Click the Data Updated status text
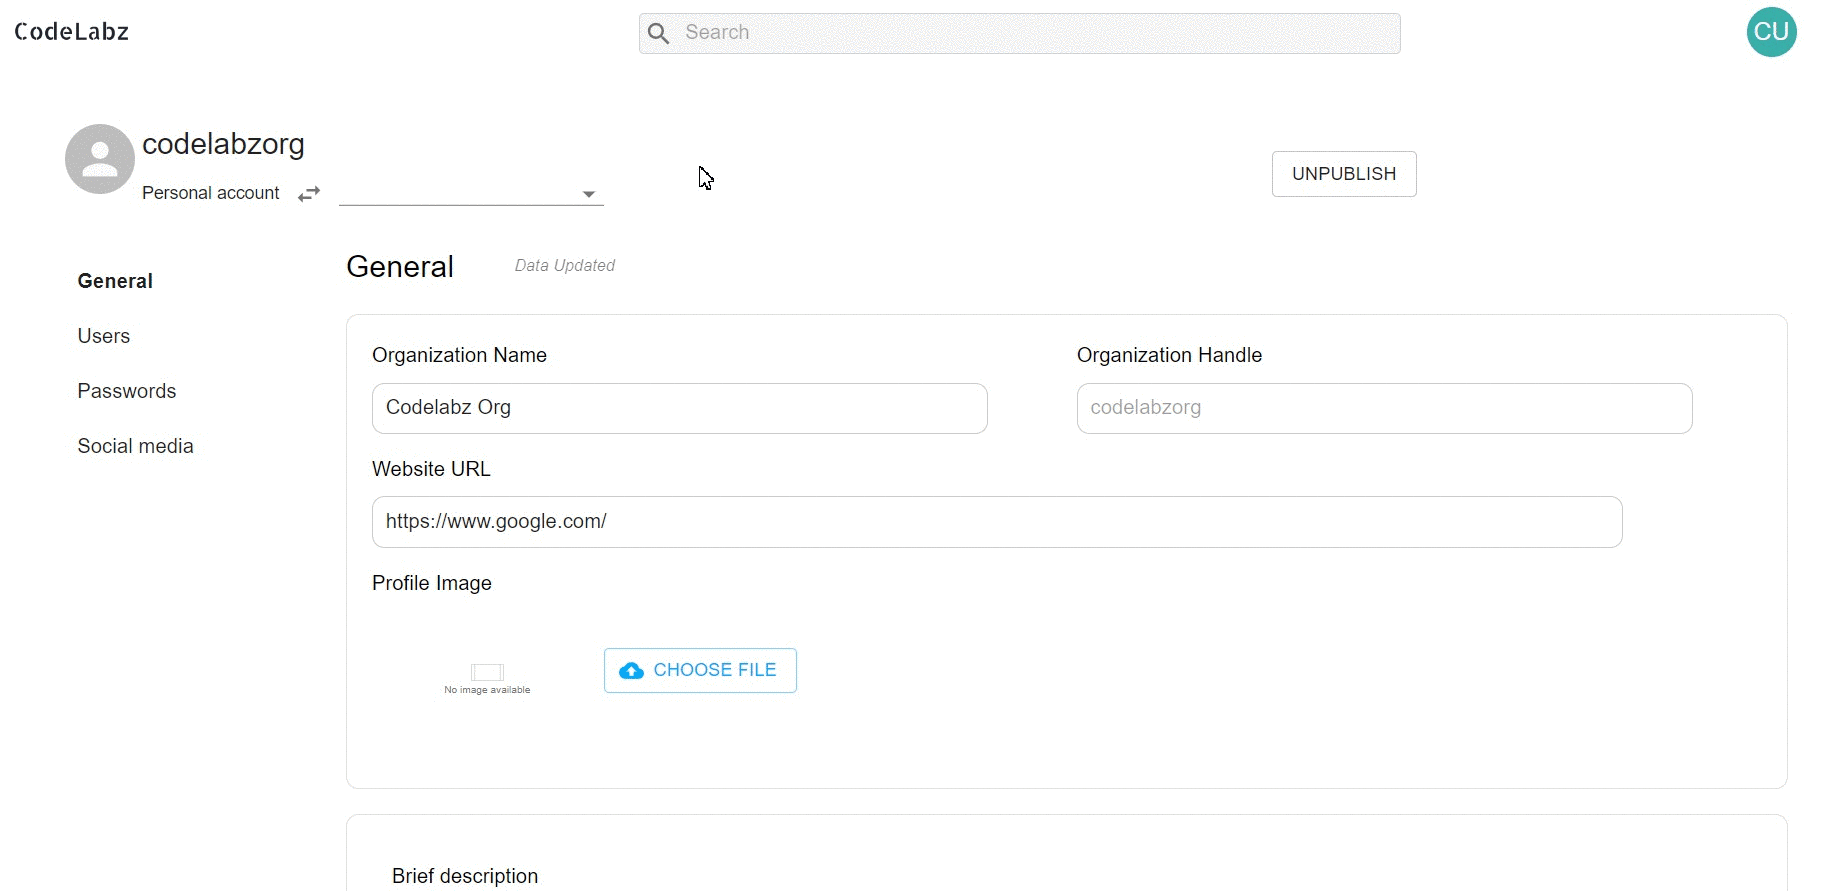This screenshot has width=1848, height=891. click(565, 265)
